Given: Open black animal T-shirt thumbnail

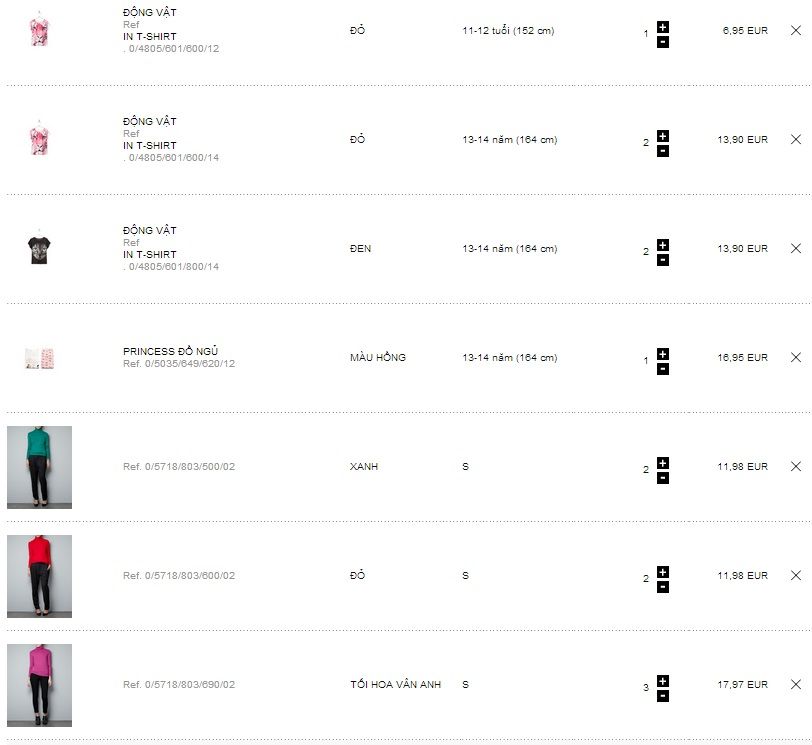Looking at the screenshot, I should (x=39, y=248).
